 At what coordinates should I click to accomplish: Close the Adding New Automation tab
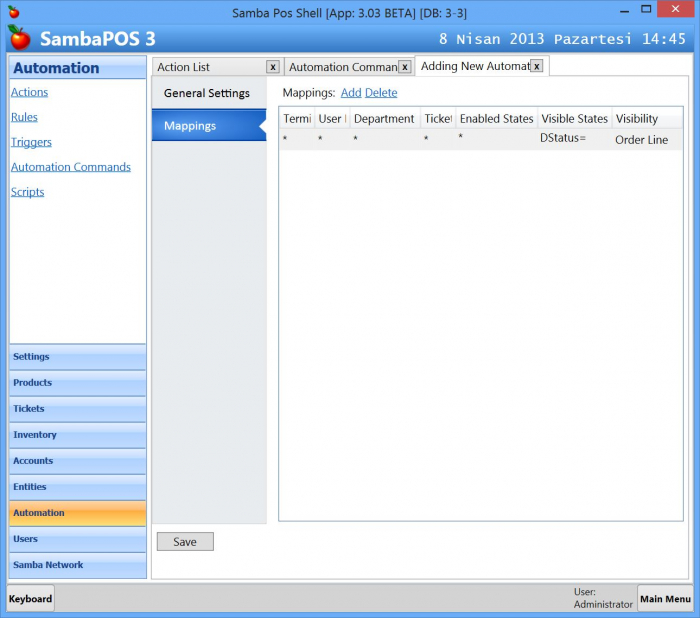tap(537, 66)
